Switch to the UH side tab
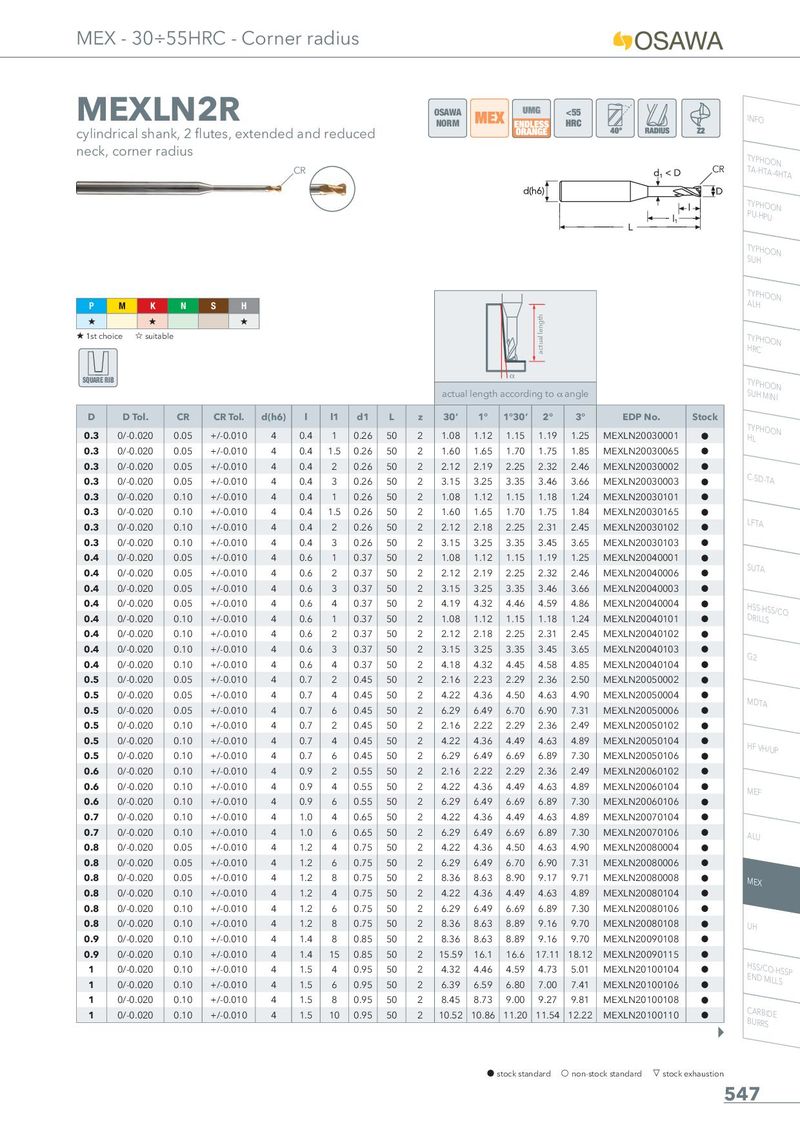The width and height of the screenshot is (800, 1132). coord(770,928)
